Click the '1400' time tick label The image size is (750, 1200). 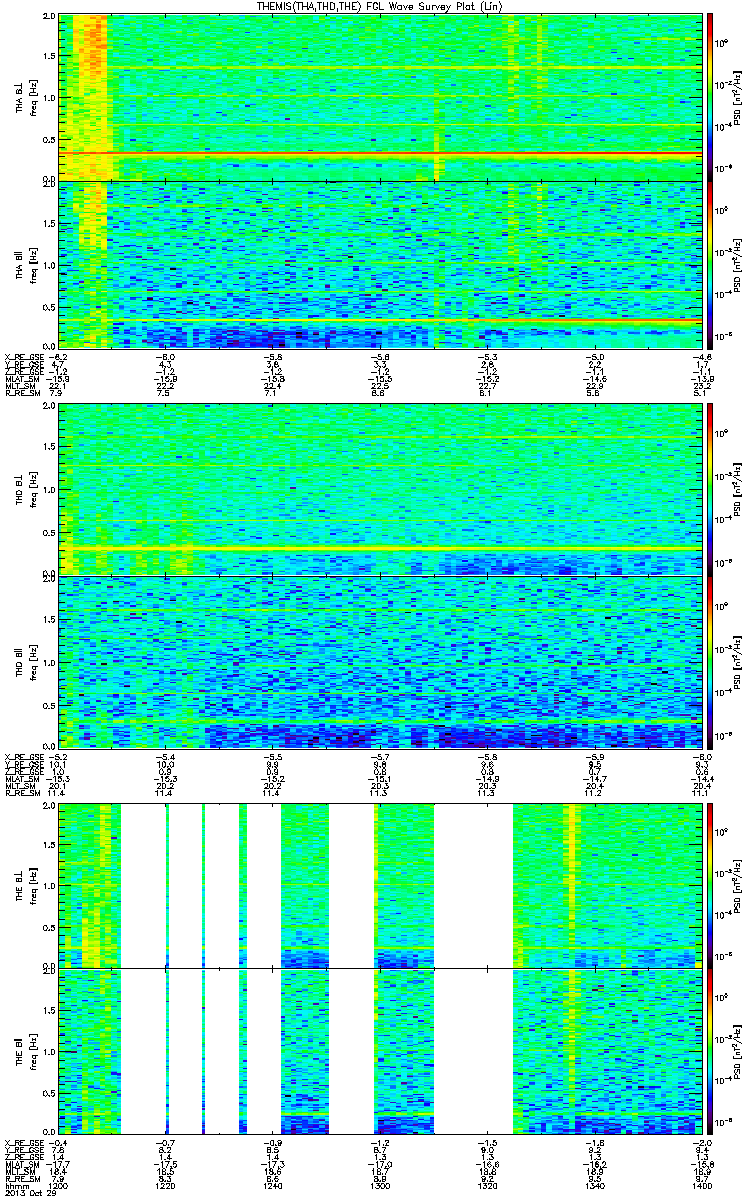[703, 1185]
